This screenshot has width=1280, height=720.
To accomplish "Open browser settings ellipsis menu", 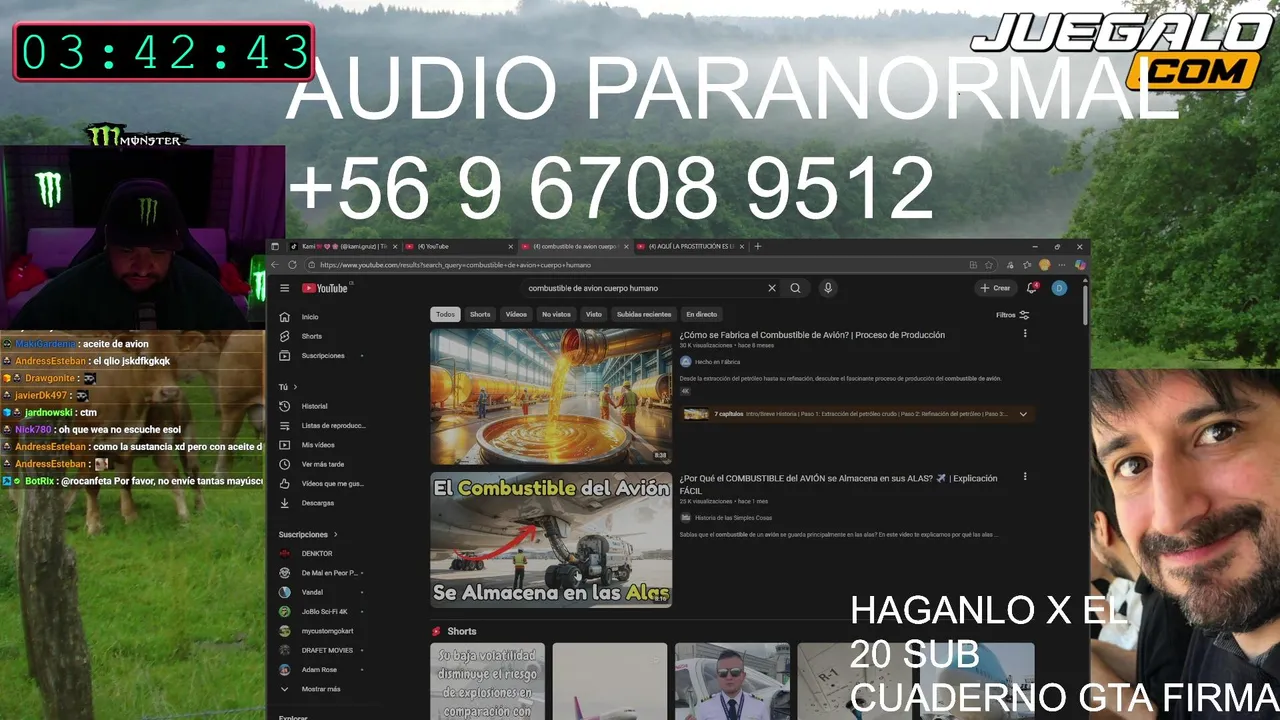I will point(1063,265).
